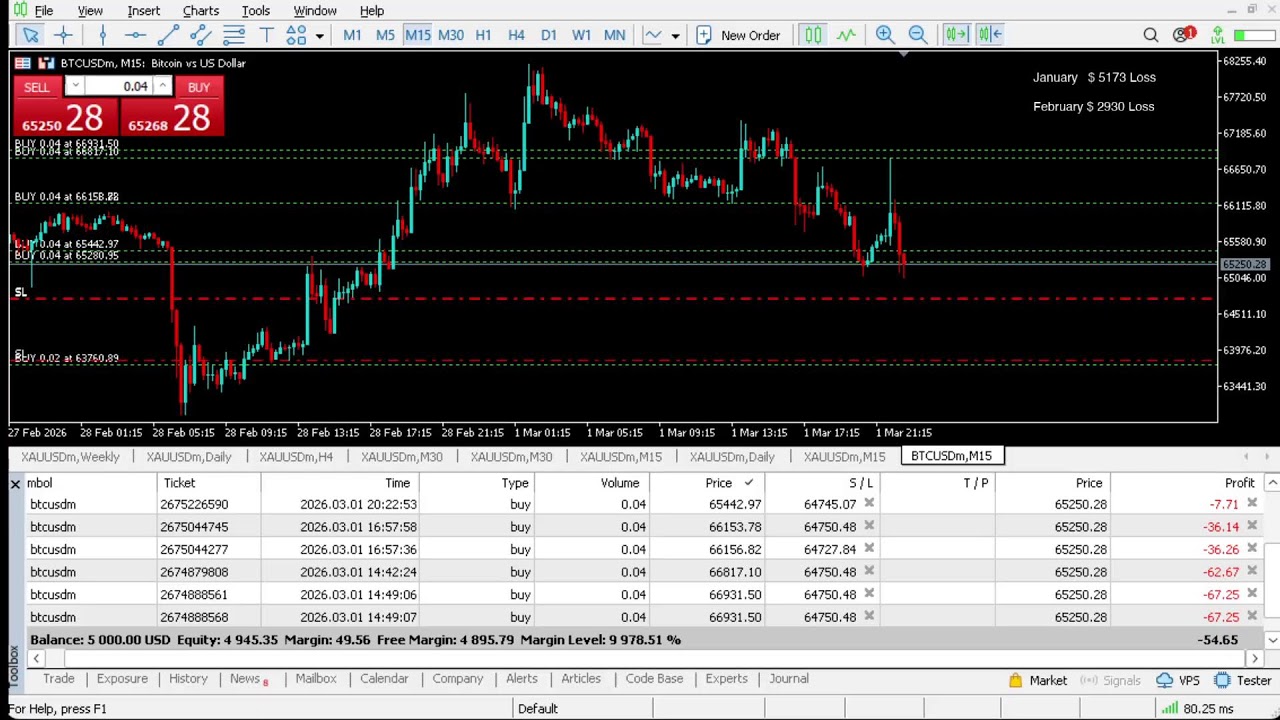Image resolution: width=1280 pixels, height=720 pixels.
Task: Select the trendline drawing tool
Action: [x=168, y=35]
